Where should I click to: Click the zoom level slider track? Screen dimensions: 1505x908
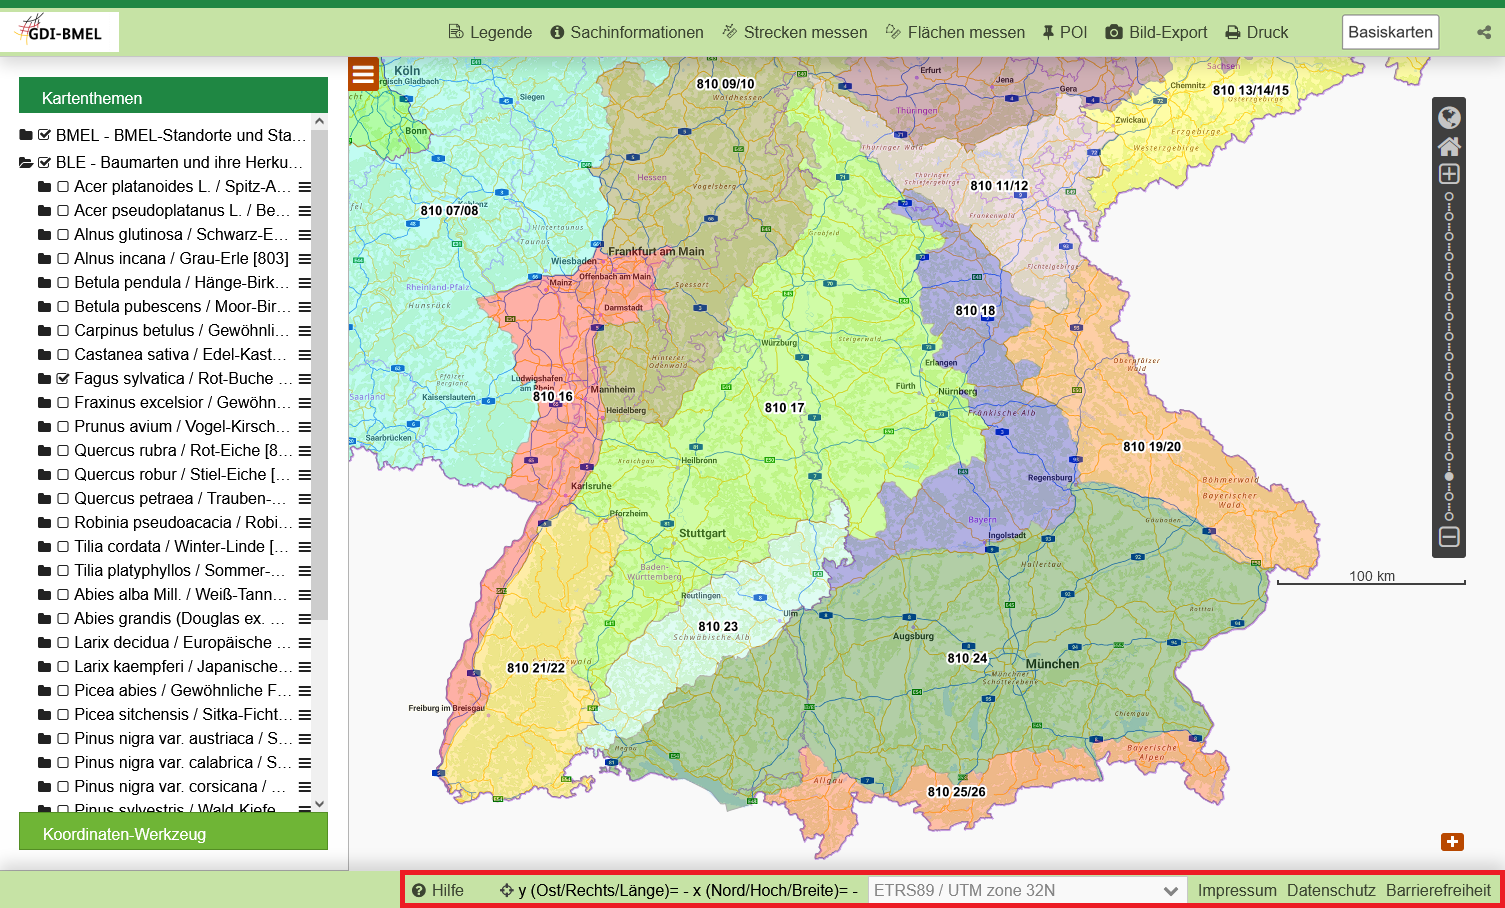(x=1449, y=355)
